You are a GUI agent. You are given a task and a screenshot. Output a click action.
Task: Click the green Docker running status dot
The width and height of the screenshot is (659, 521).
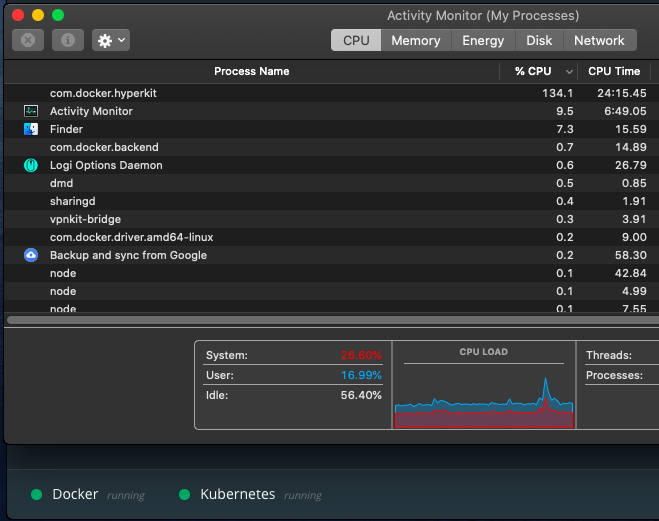tap(37, 495)
